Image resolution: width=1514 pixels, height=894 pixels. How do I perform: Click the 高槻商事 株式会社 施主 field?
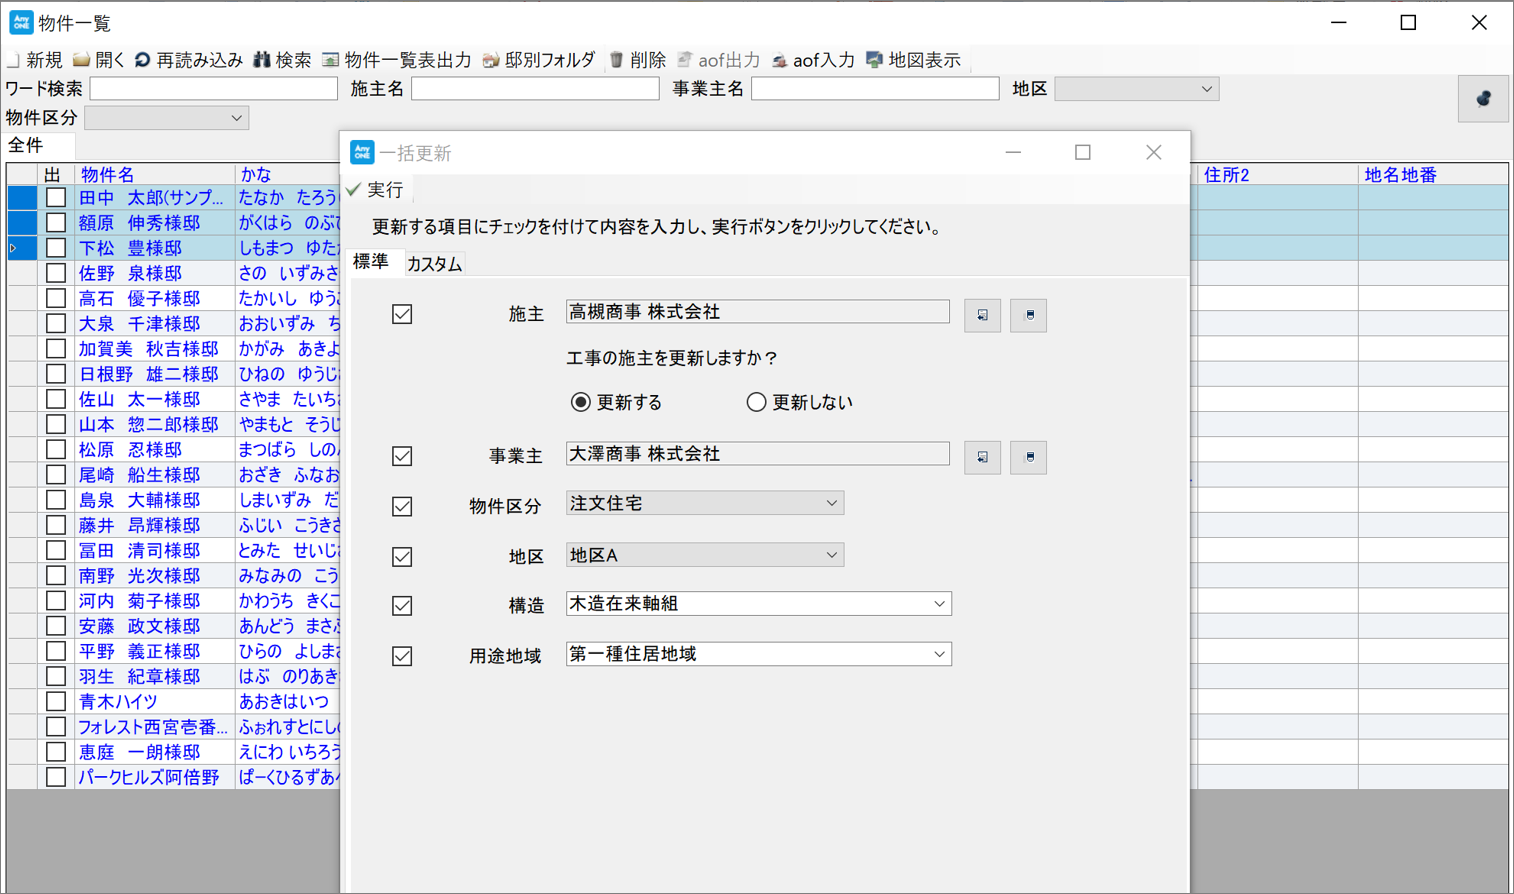coord(757,312)
